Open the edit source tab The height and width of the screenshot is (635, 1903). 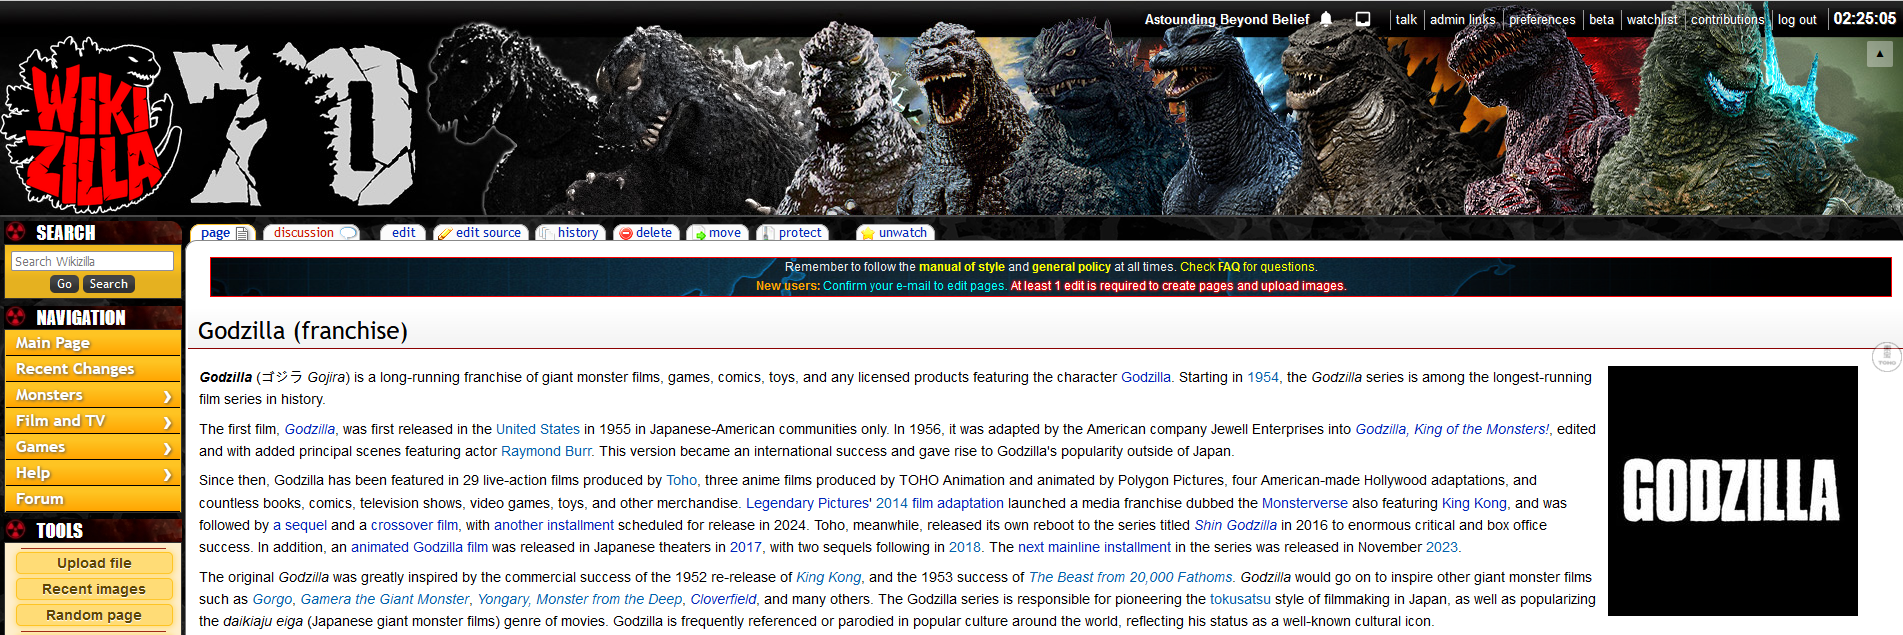(480, 233)
